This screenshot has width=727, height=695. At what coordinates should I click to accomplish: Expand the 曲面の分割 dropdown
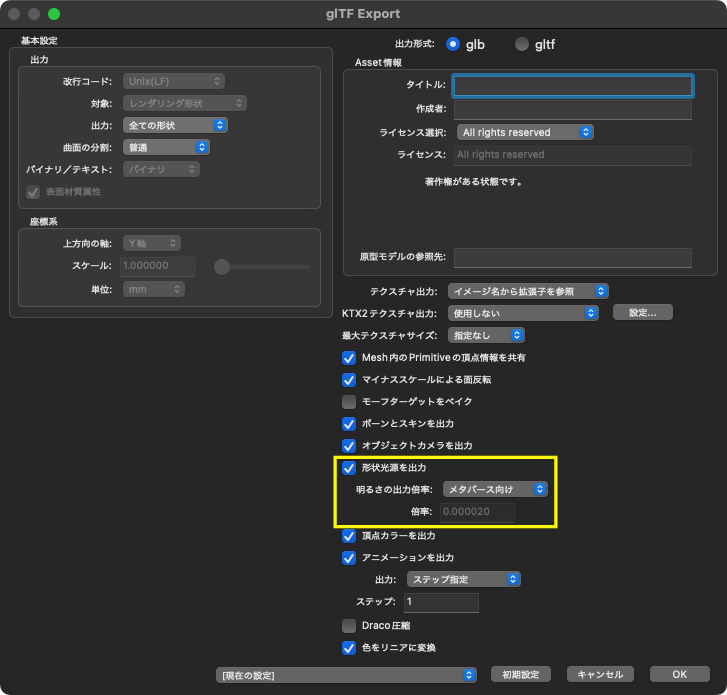[166, 147]
